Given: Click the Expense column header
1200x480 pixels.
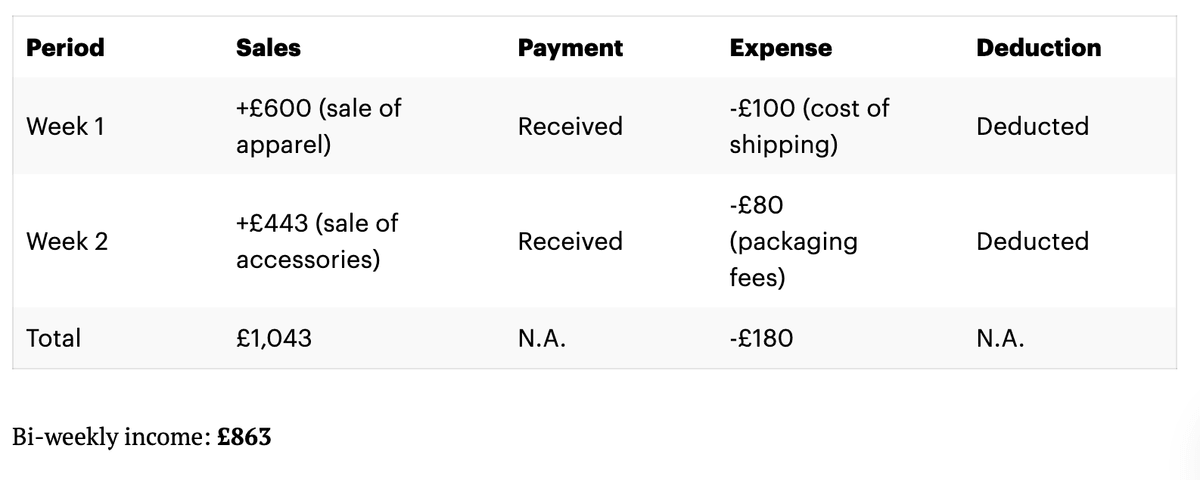Looking at the screenshot, I should 780,48.
